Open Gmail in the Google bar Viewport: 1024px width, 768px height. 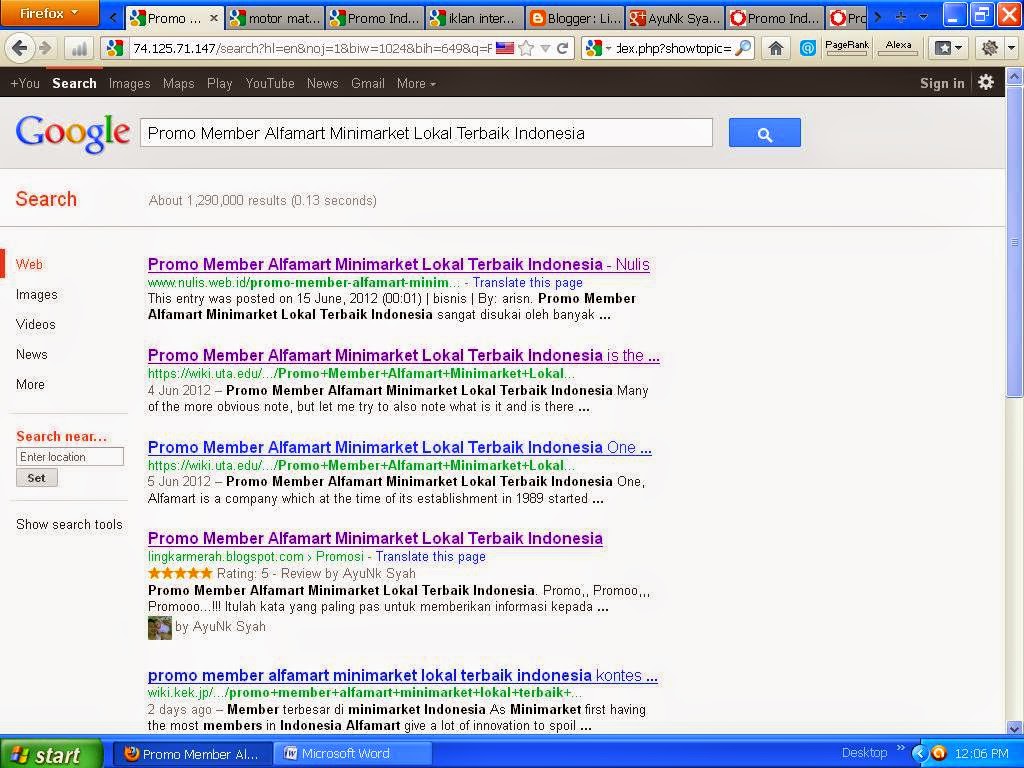pyautogui.click(x=368, y=83)
